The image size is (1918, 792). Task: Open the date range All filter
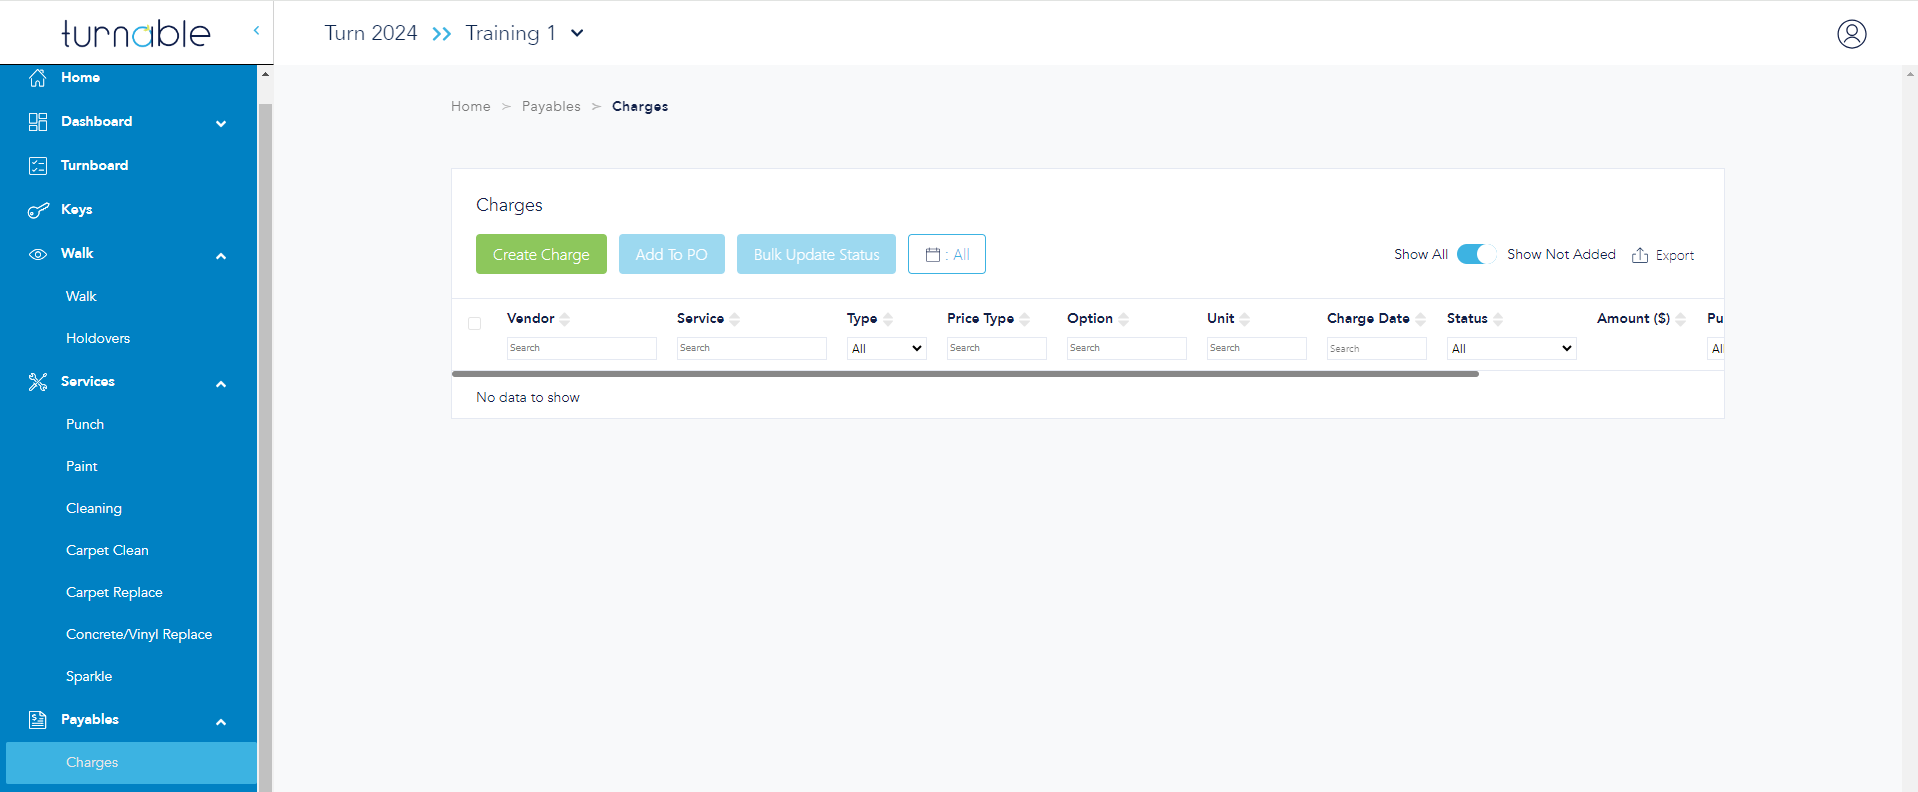947,254
